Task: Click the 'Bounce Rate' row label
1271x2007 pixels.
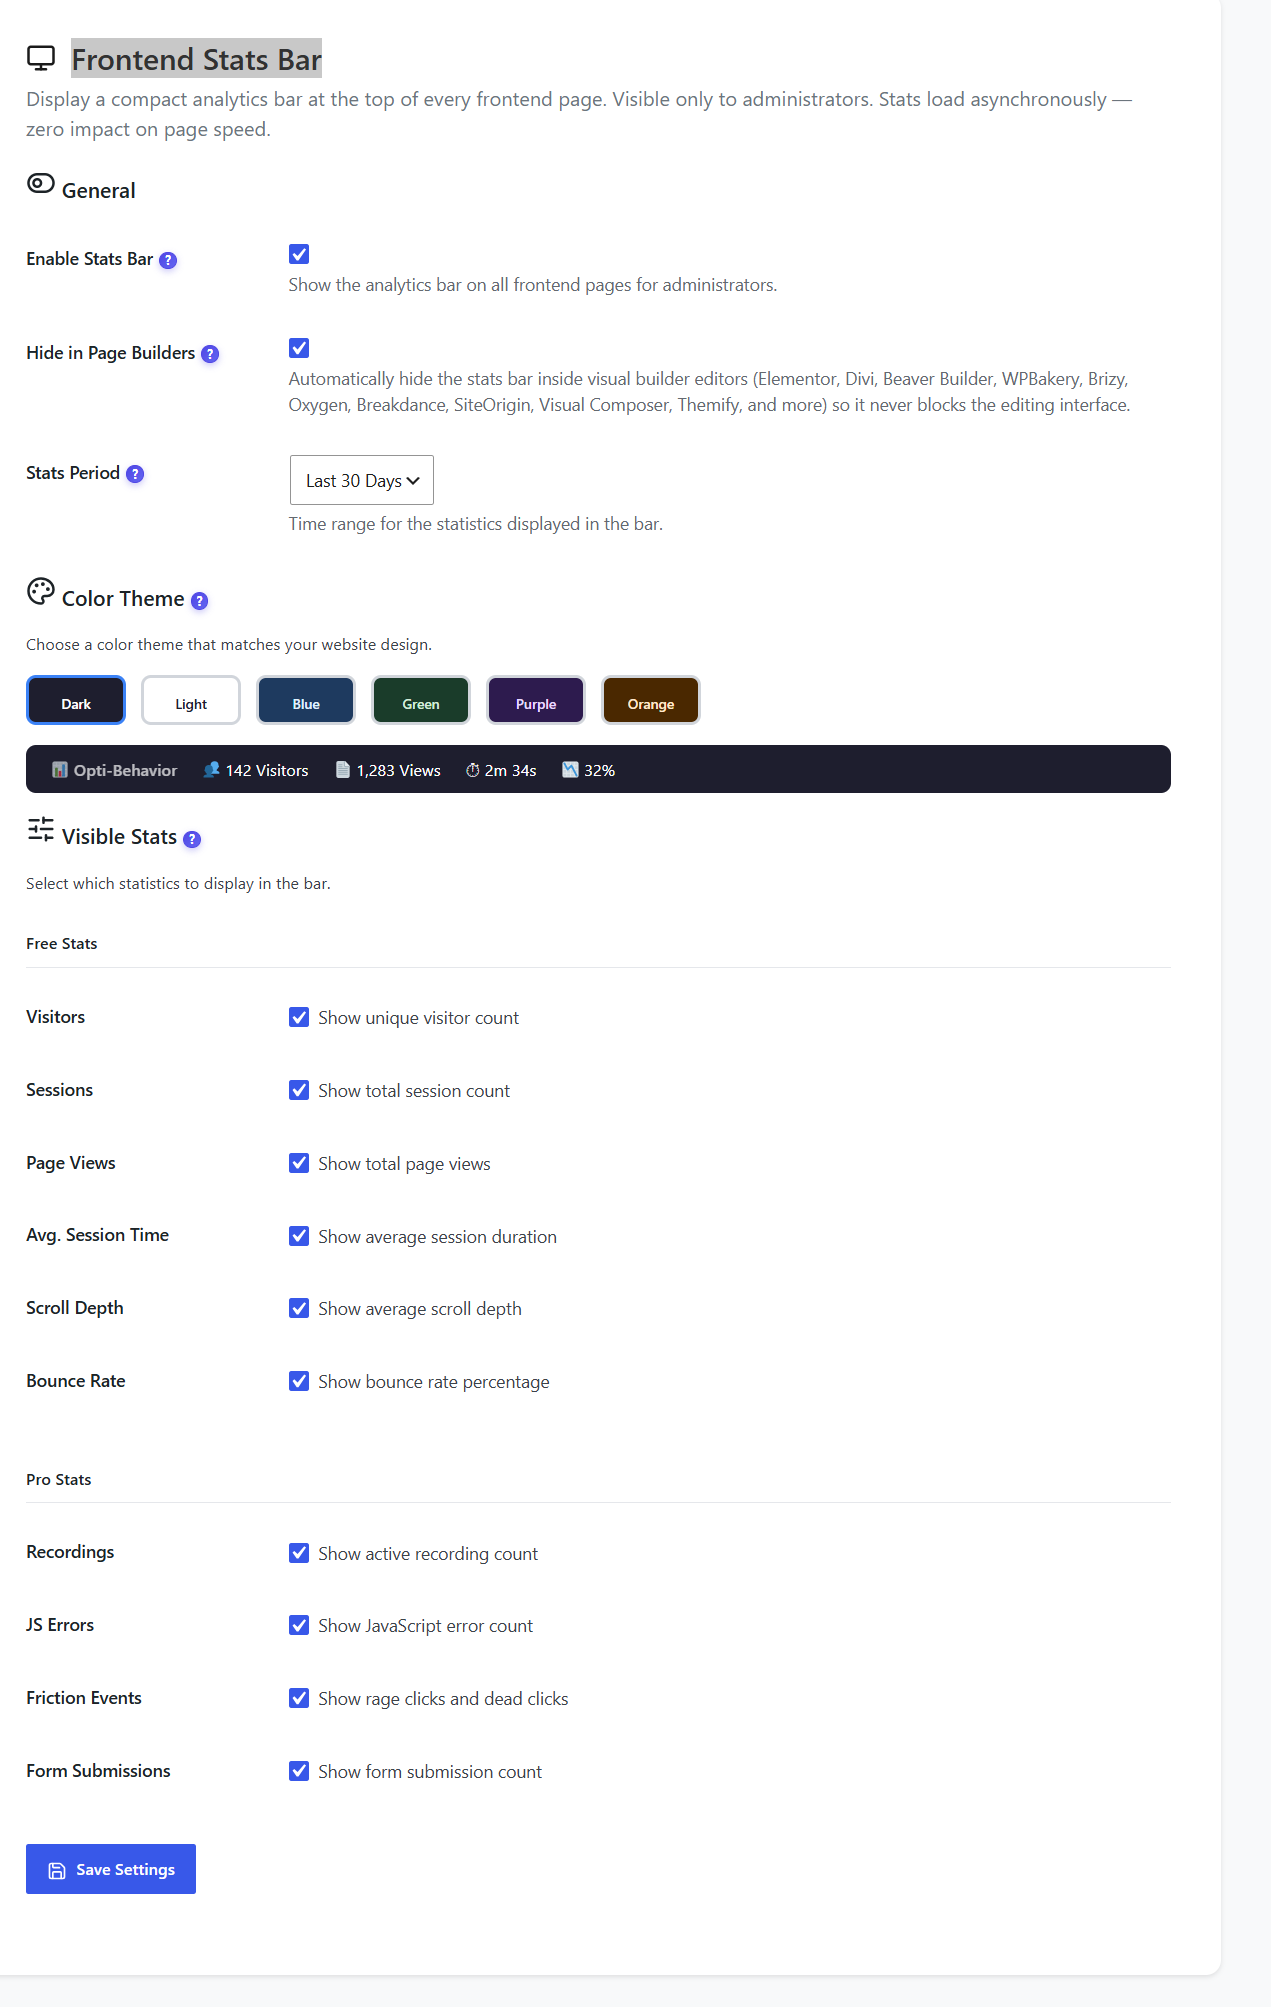Action: pos(76,1381)
